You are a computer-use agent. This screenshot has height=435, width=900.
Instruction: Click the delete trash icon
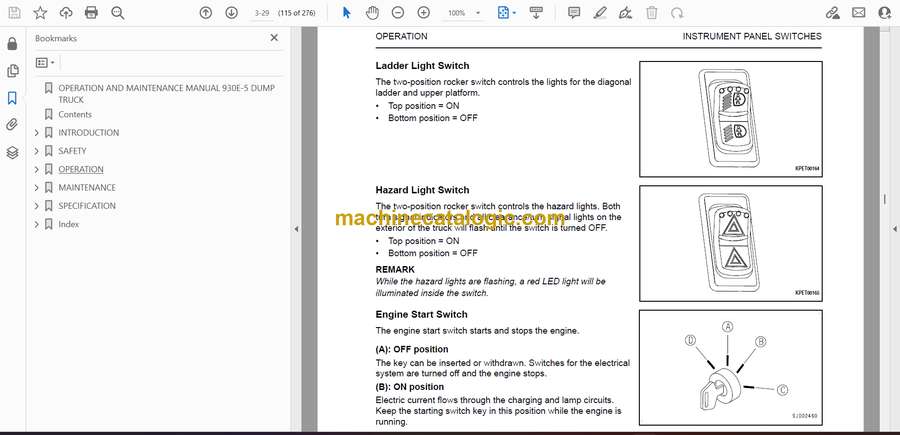coord(651,13)
